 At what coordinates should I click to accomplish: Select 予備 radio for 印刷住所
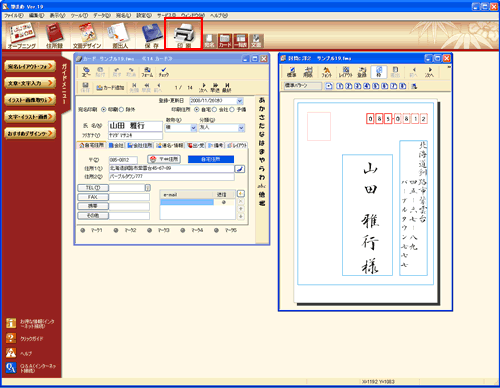pyautogui.click(x=232, y=109)
